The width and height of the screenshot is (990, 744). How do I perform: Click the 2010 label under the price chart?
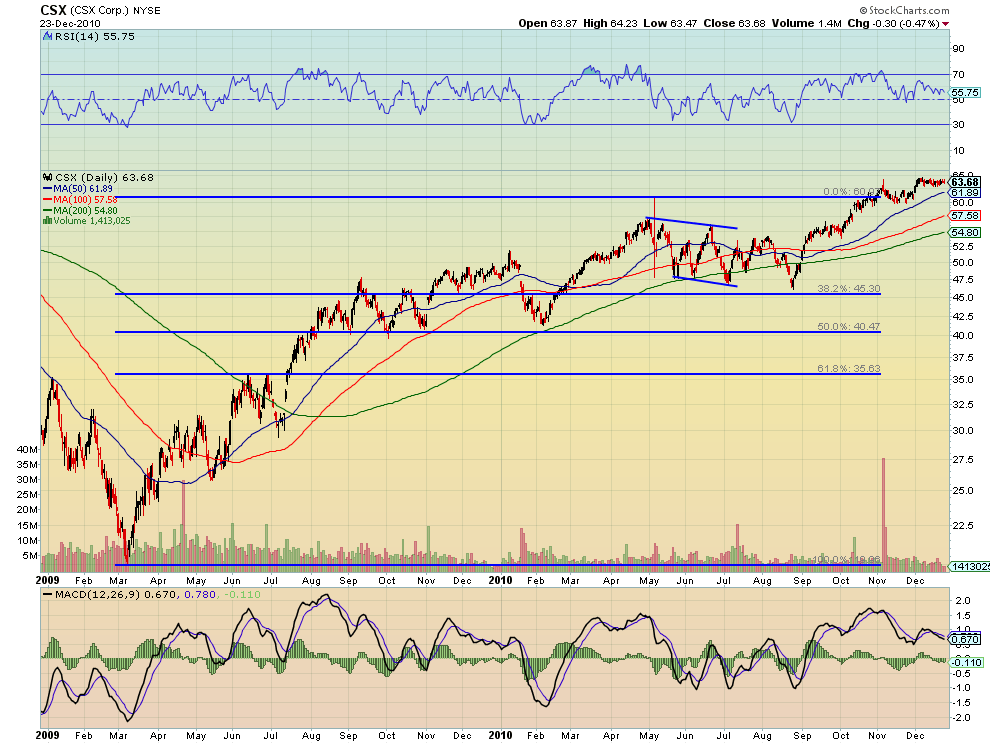(x=500, y=580)
